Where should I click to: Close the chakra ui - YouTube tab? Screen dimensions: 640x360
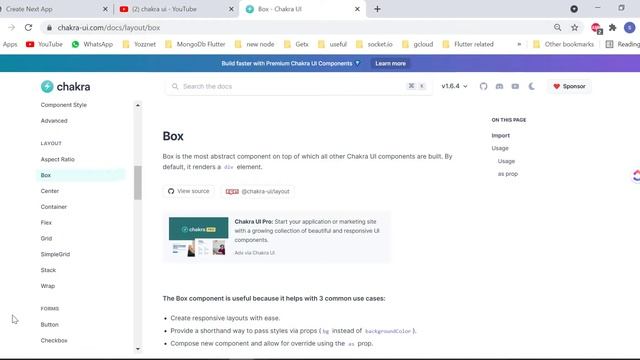(231, 9)
